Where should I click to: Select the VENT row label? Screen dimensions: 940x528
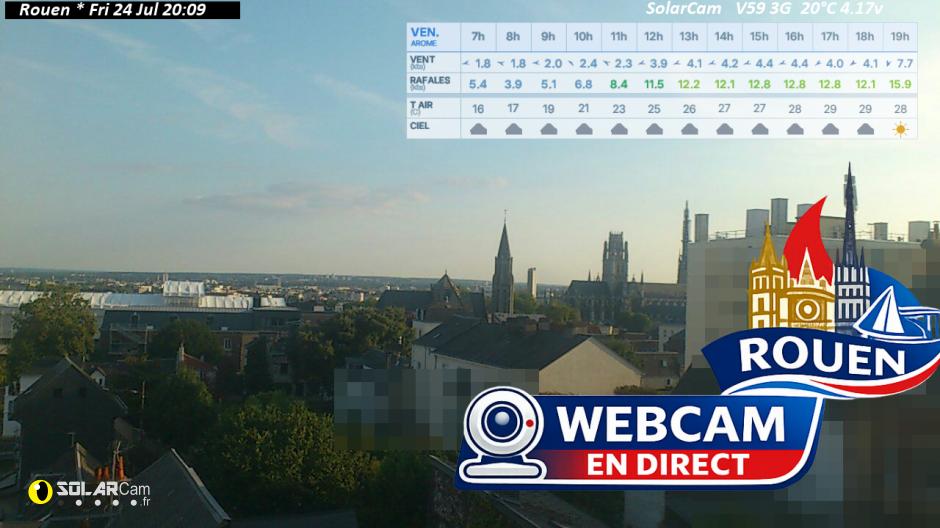(x=423, y=62)
